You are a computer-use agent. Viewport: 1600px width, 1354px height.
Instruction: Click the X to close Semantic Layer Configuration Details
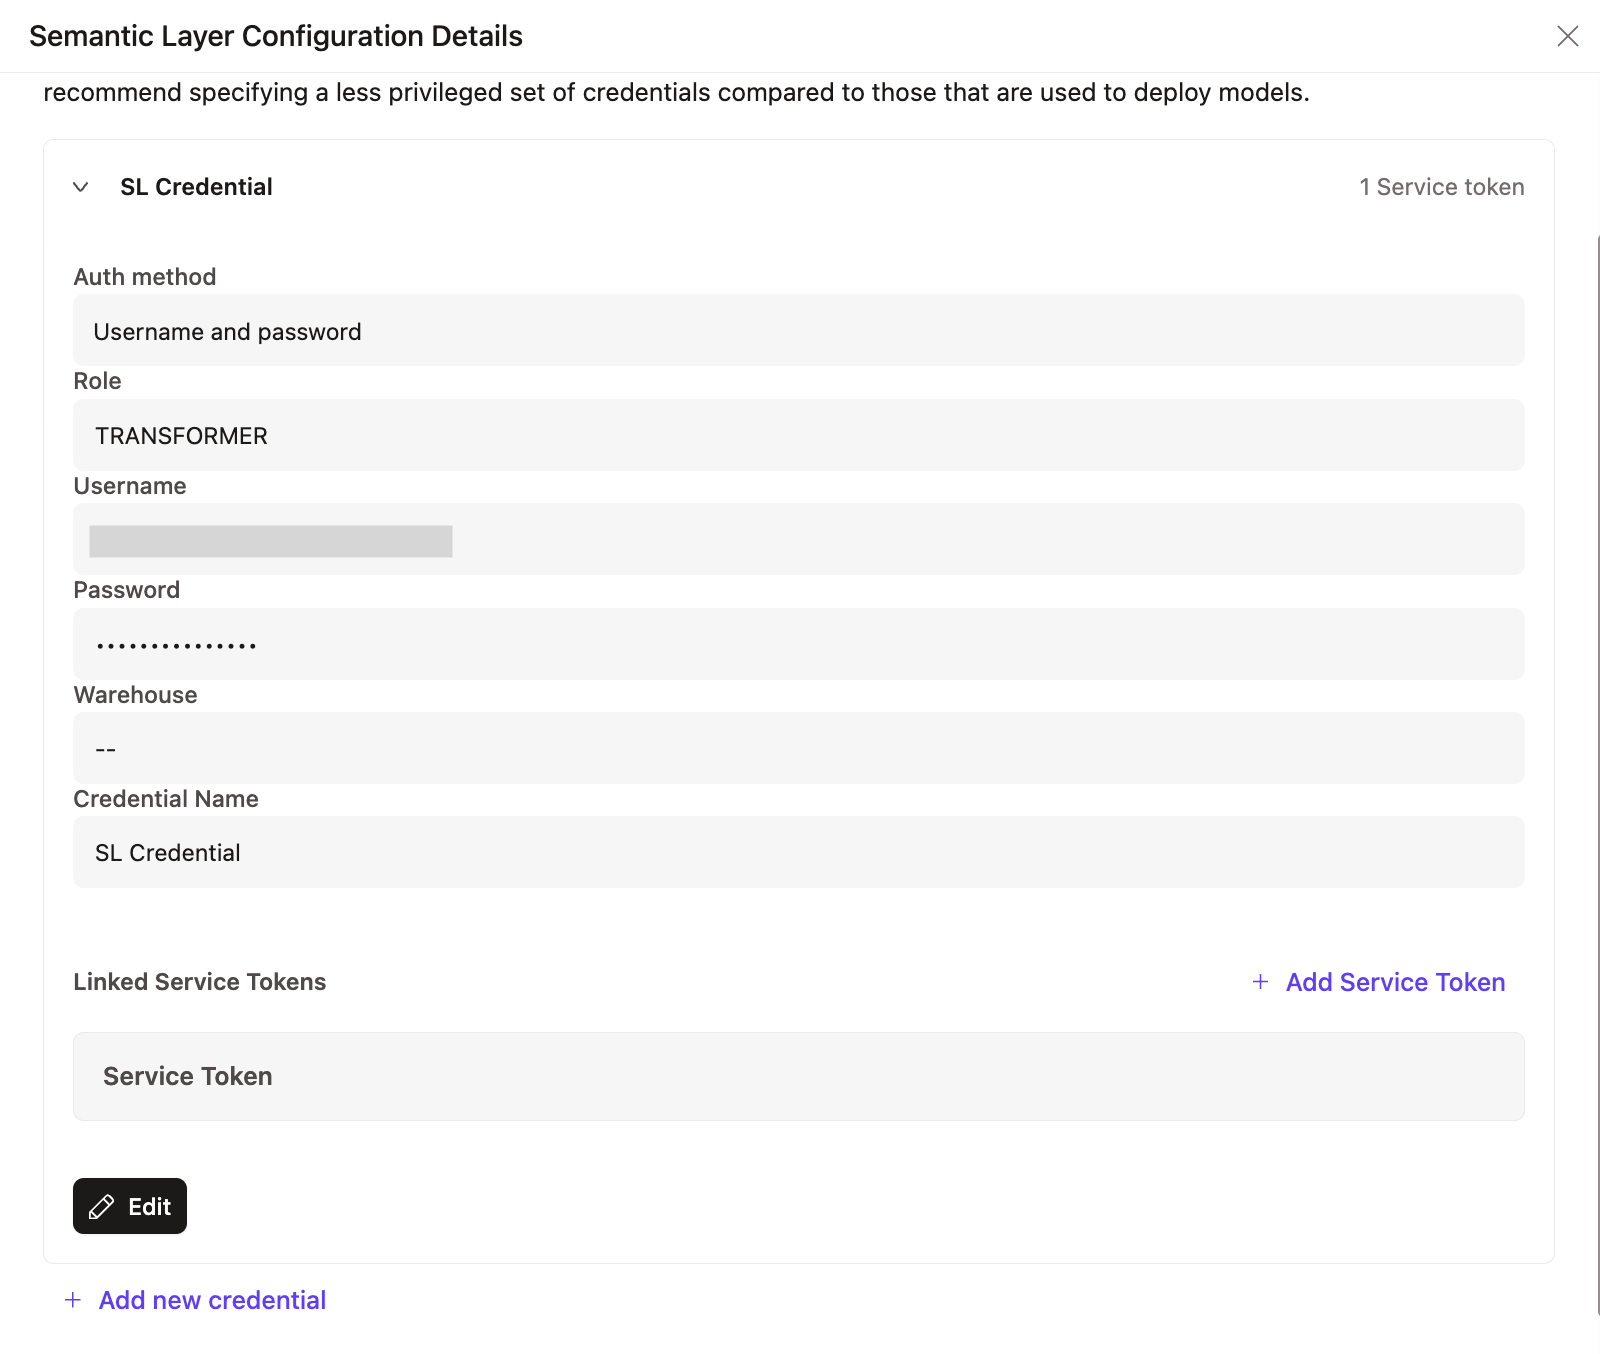pyautogui.click(x=1568, y=36)
